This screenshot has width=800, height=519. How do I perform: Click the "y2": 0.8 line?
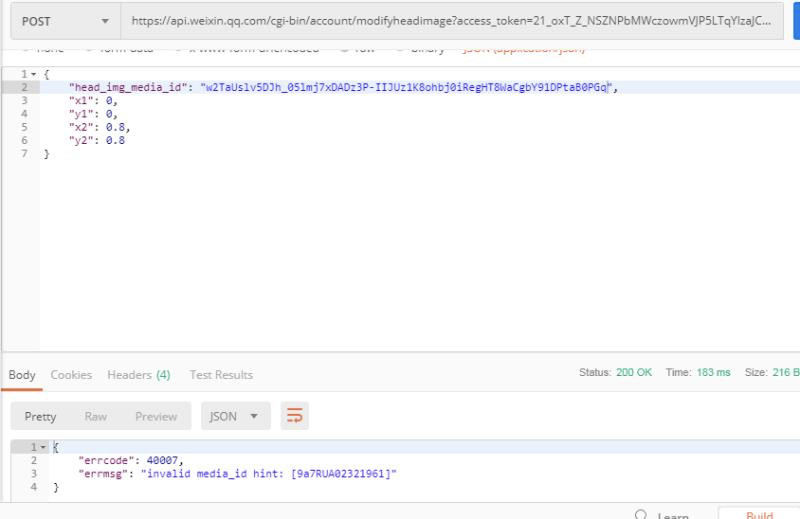(x=97, y=140)
